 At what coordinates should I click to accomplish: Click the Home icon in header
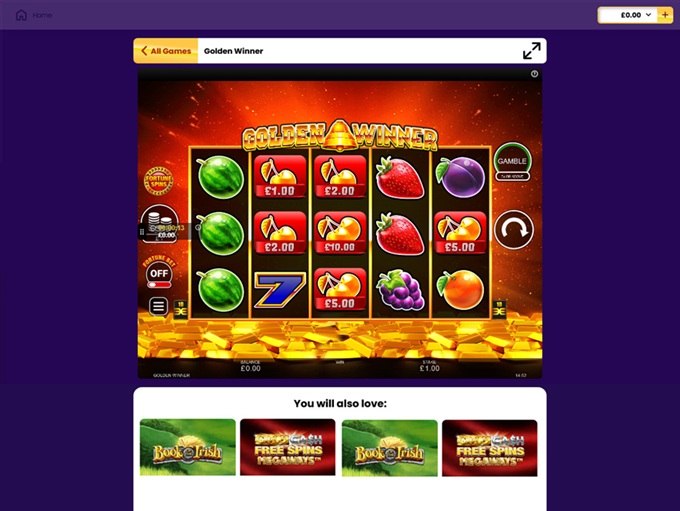pos(21,15)
